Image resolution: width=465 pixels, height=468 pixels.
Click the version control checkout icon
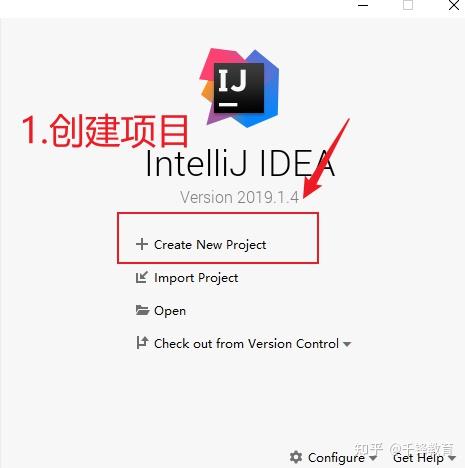point(142,342)
